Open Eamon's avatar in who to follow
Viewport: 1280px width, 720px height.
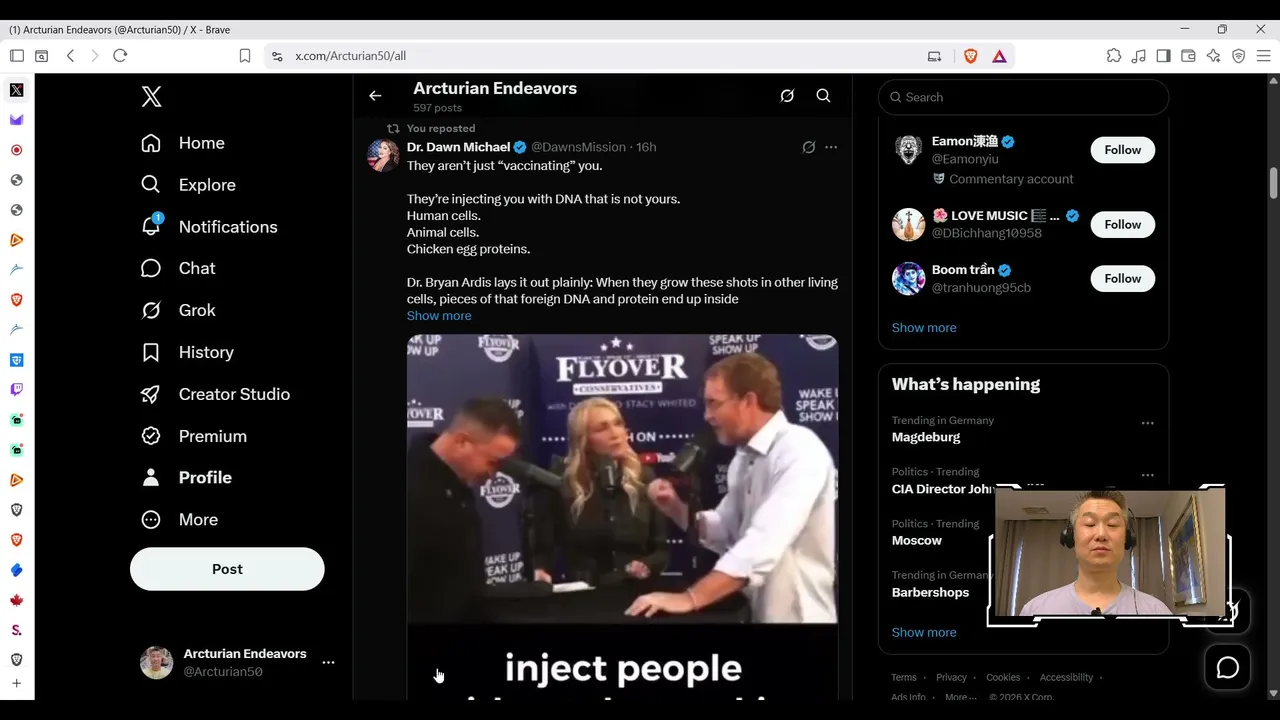[x=908, y=150]
